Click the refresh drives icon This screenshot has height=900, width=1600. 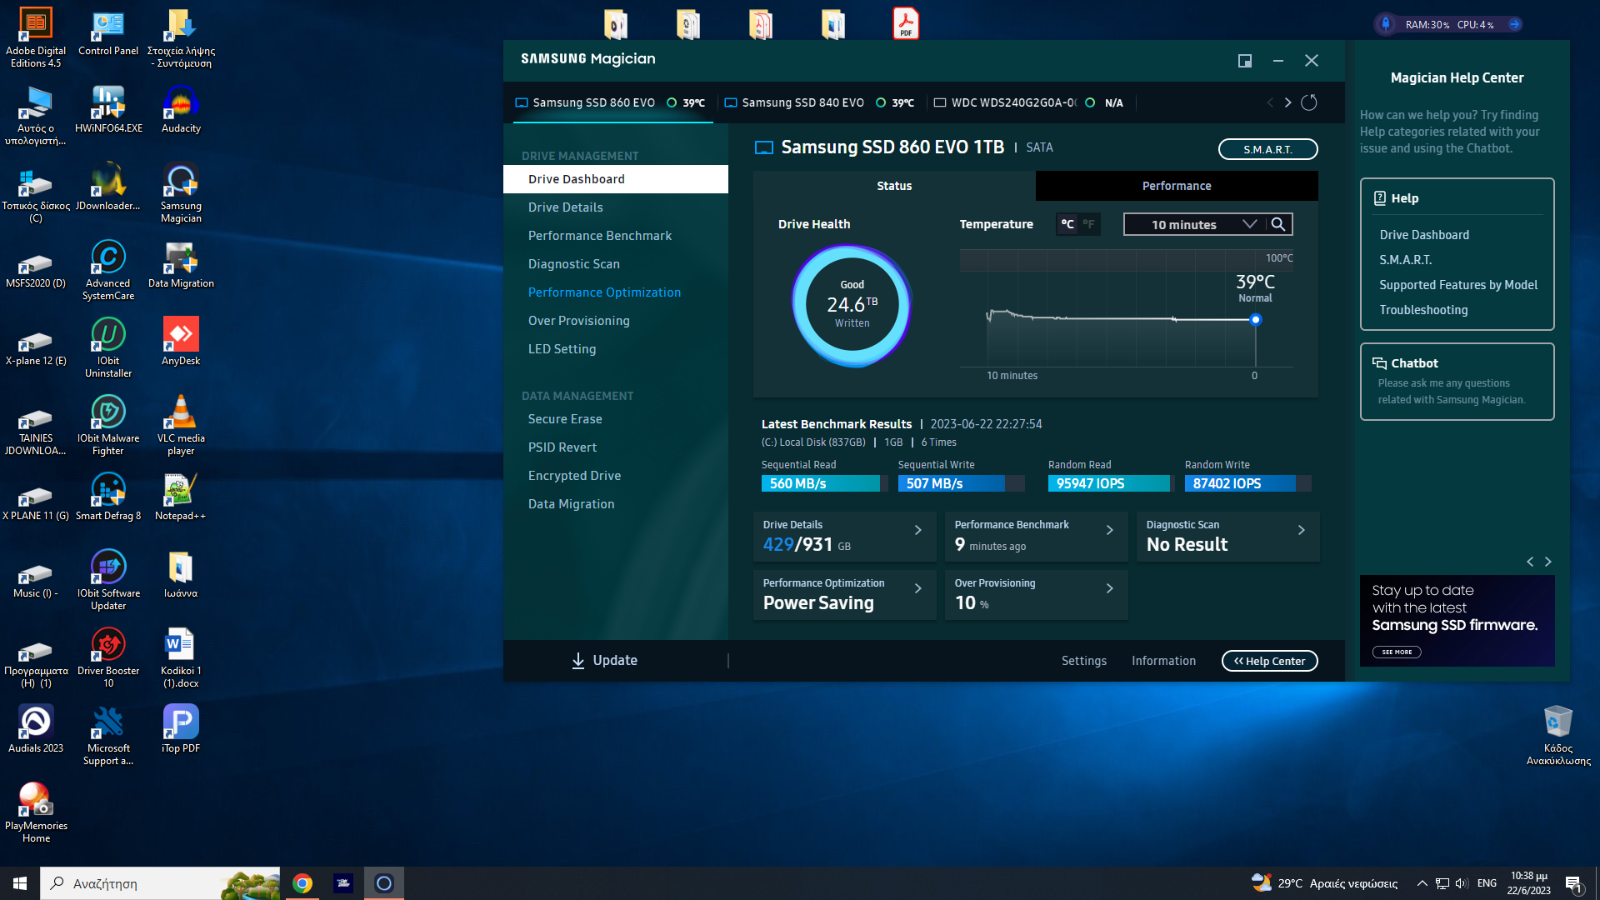point(1309,102)
